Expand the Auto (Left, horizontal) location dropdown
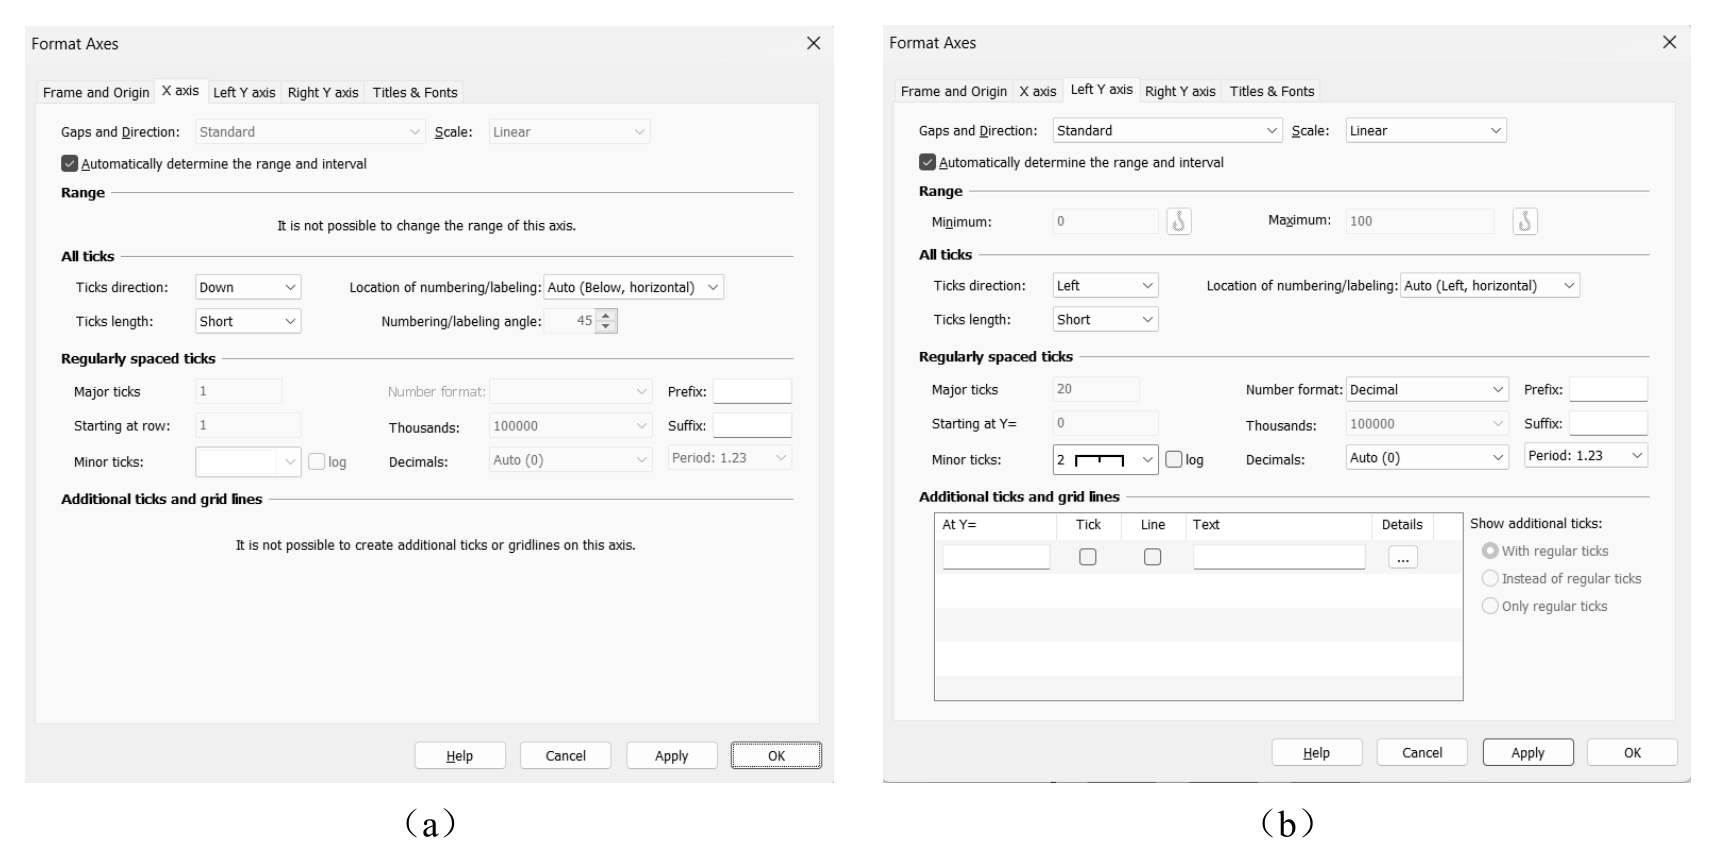1710x868 pixels. (1489, 286)
